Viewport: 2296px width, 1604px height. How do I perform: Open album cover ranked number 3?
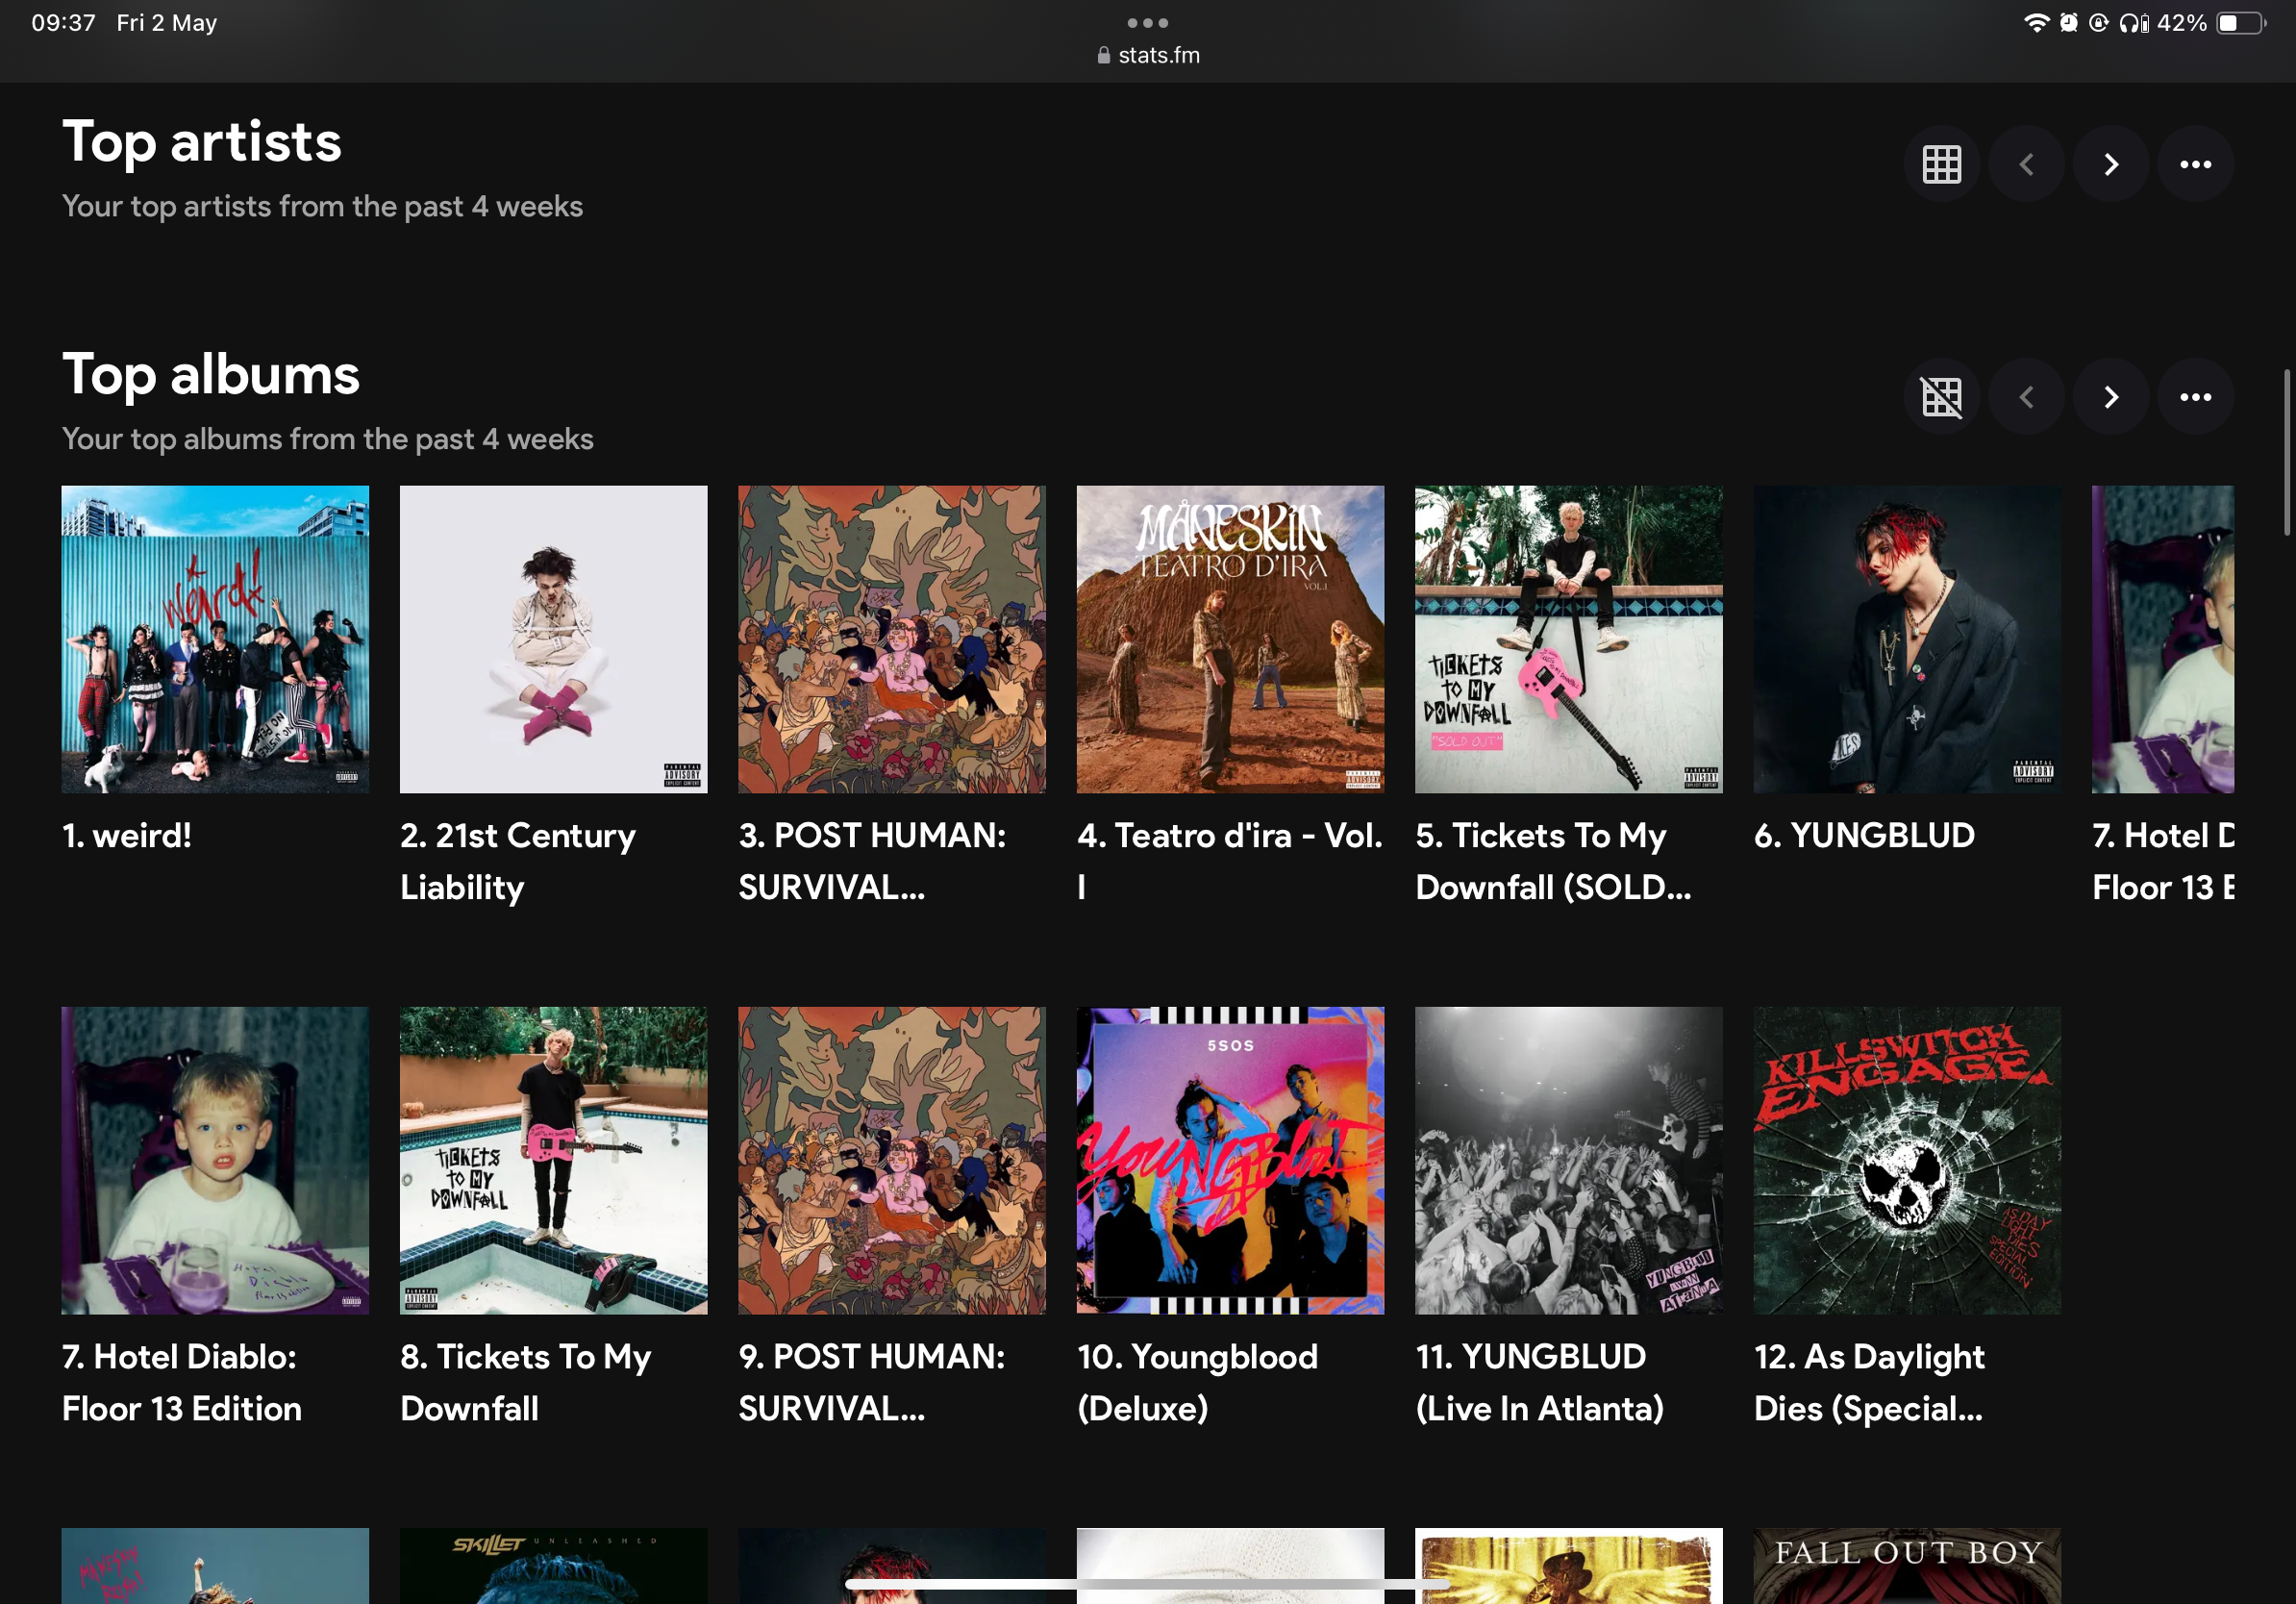click(892, 639)
